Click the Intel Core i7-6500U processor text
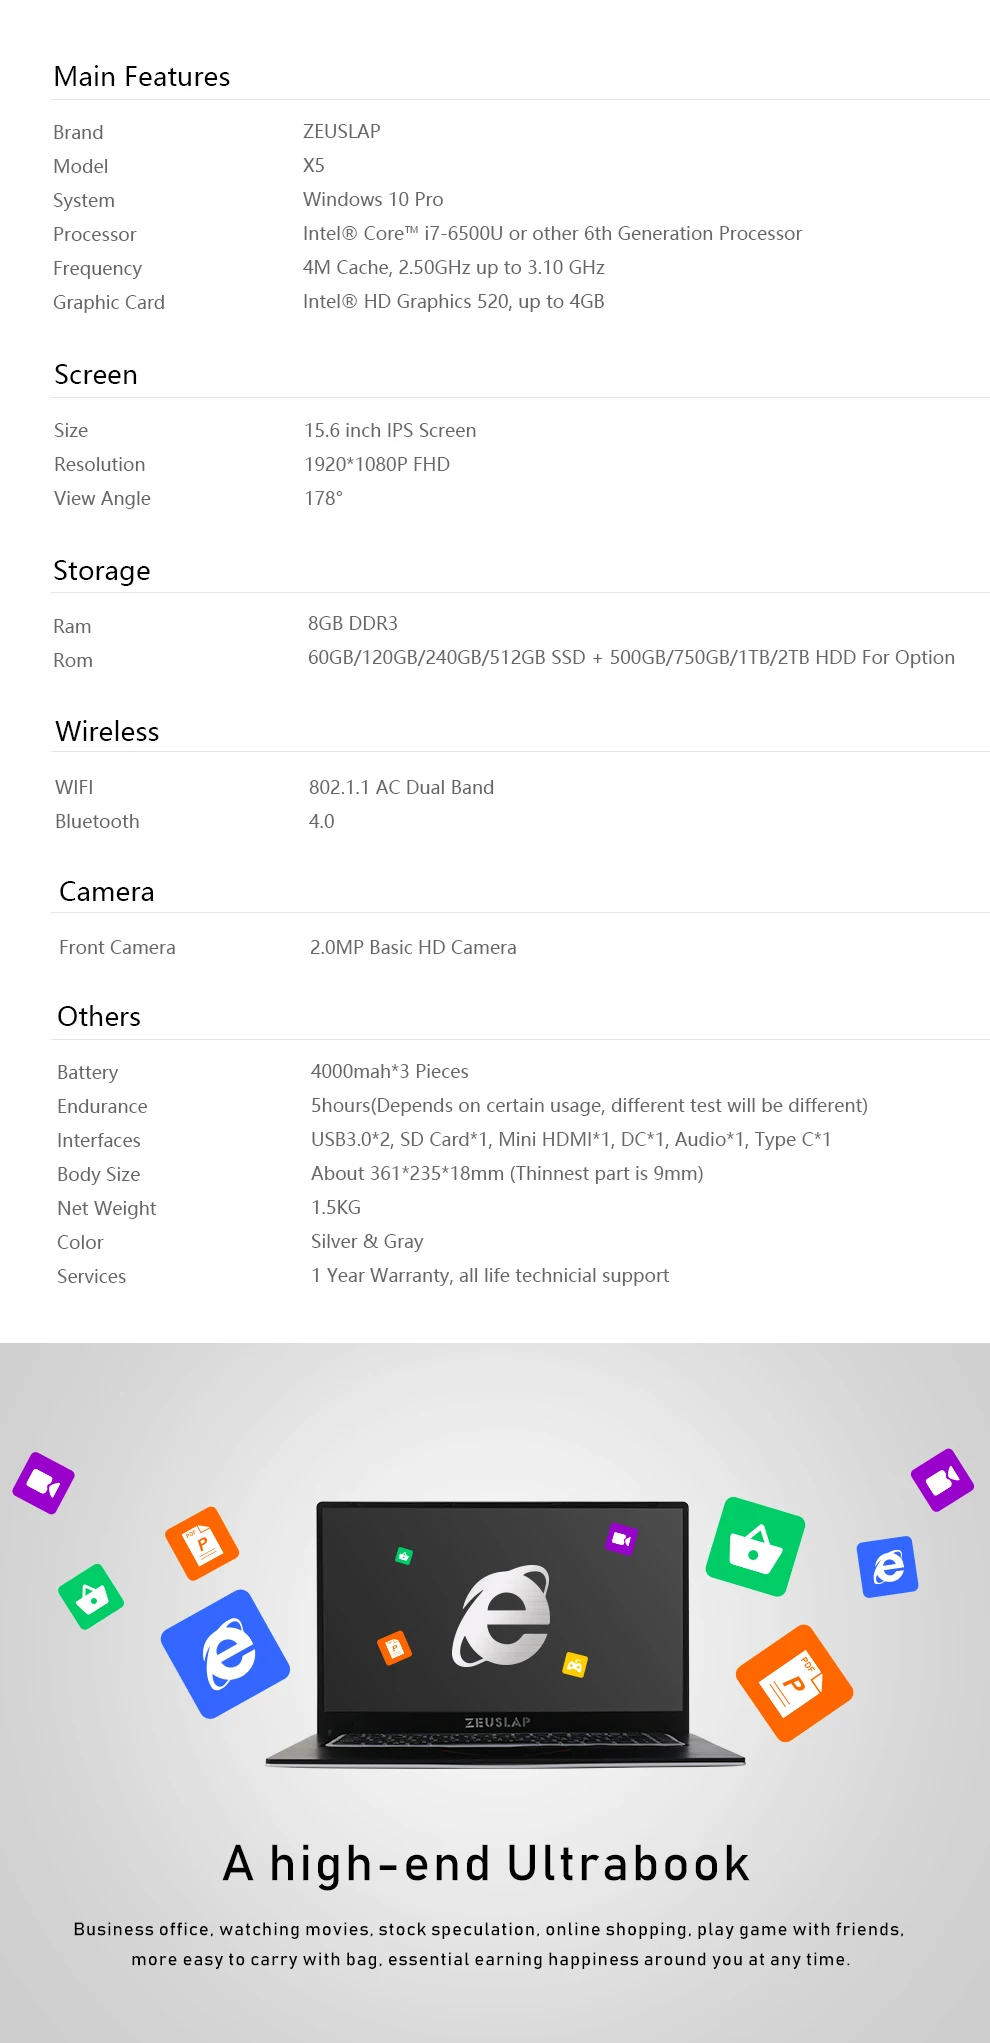 click(x=552, y=233)
